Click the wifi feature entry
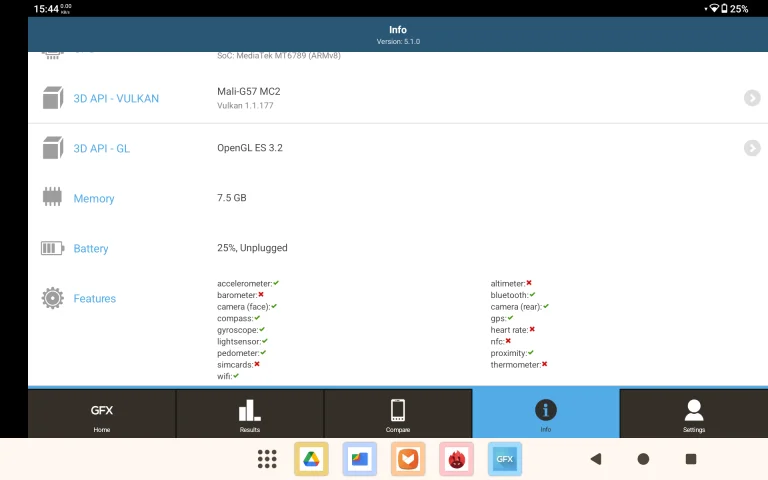Image resolution: width=768 pixels, height=480 pixels. point(228,376)
